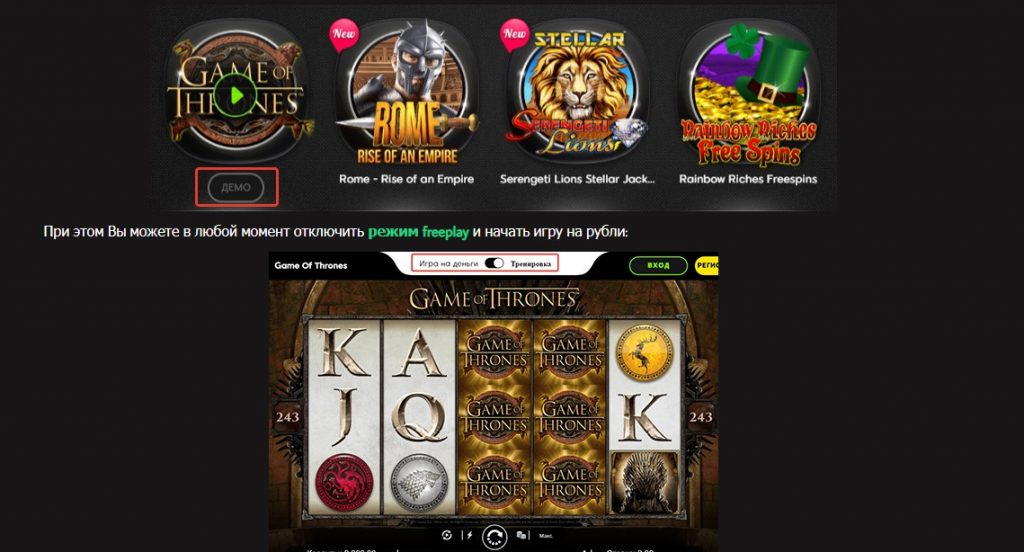
Task: Click Rainbow Riches Freespins caption
Action: (x=748, y=179)
